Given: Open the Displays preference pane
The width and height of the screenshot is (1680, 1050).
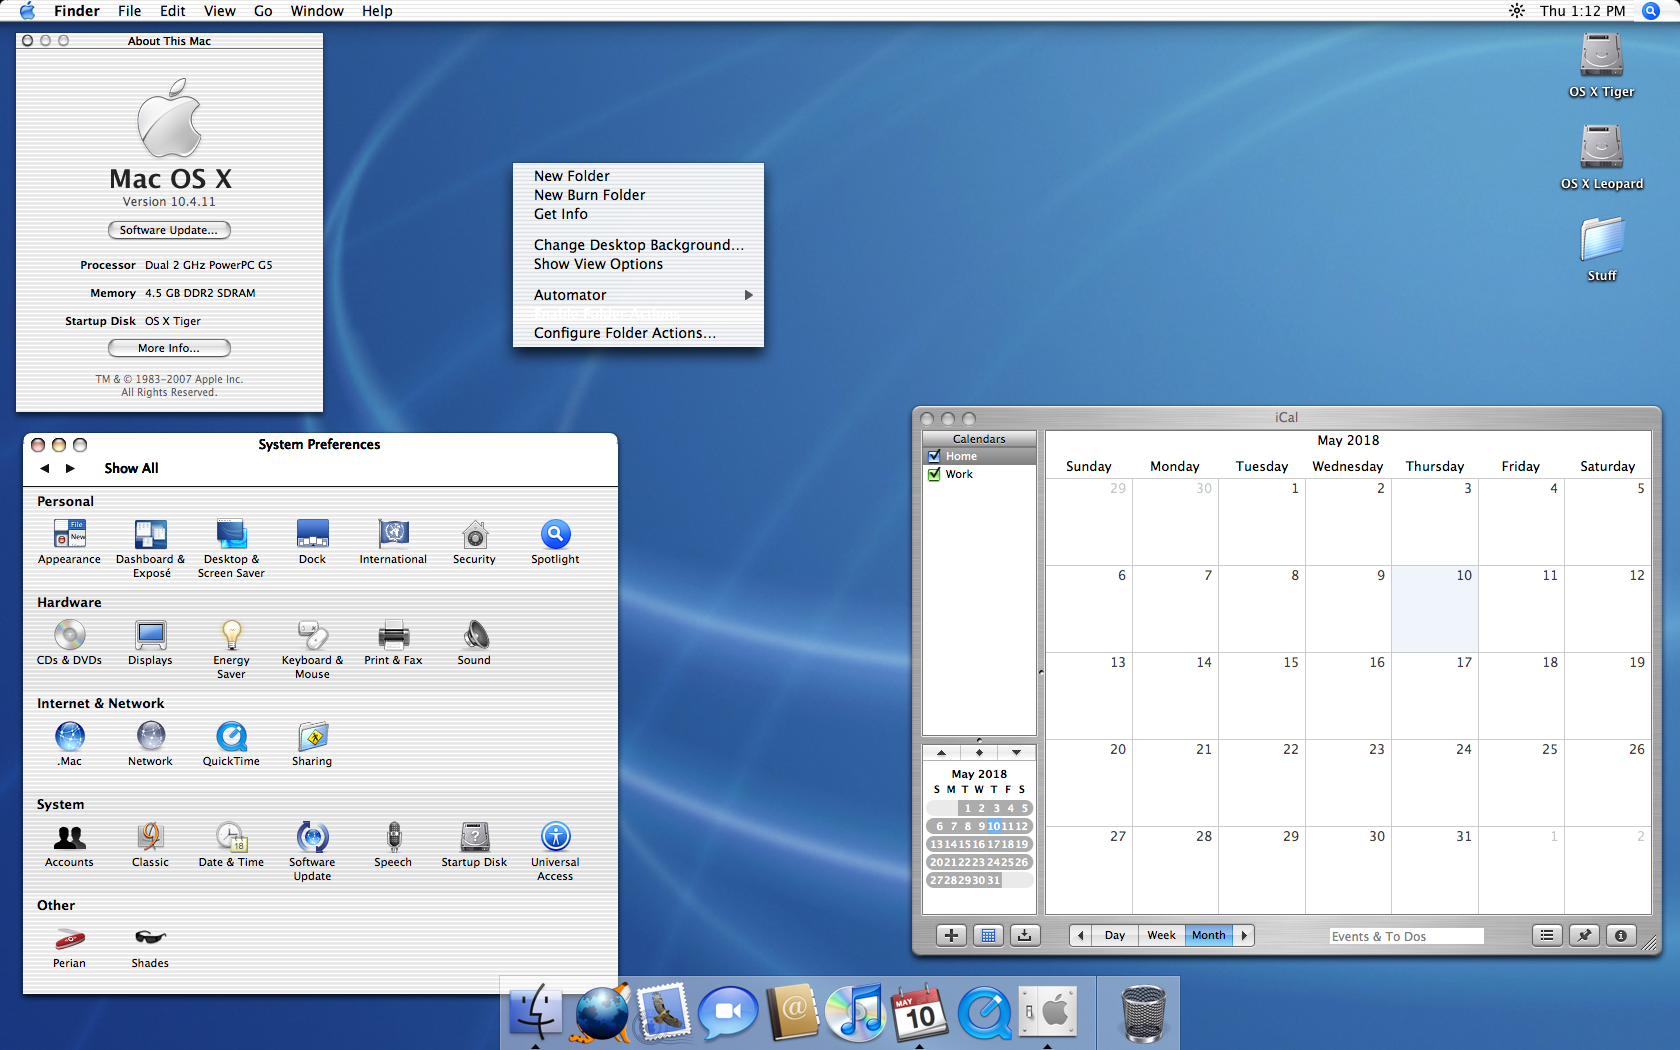Looking at the screenshot, I should tap(150, 643).
